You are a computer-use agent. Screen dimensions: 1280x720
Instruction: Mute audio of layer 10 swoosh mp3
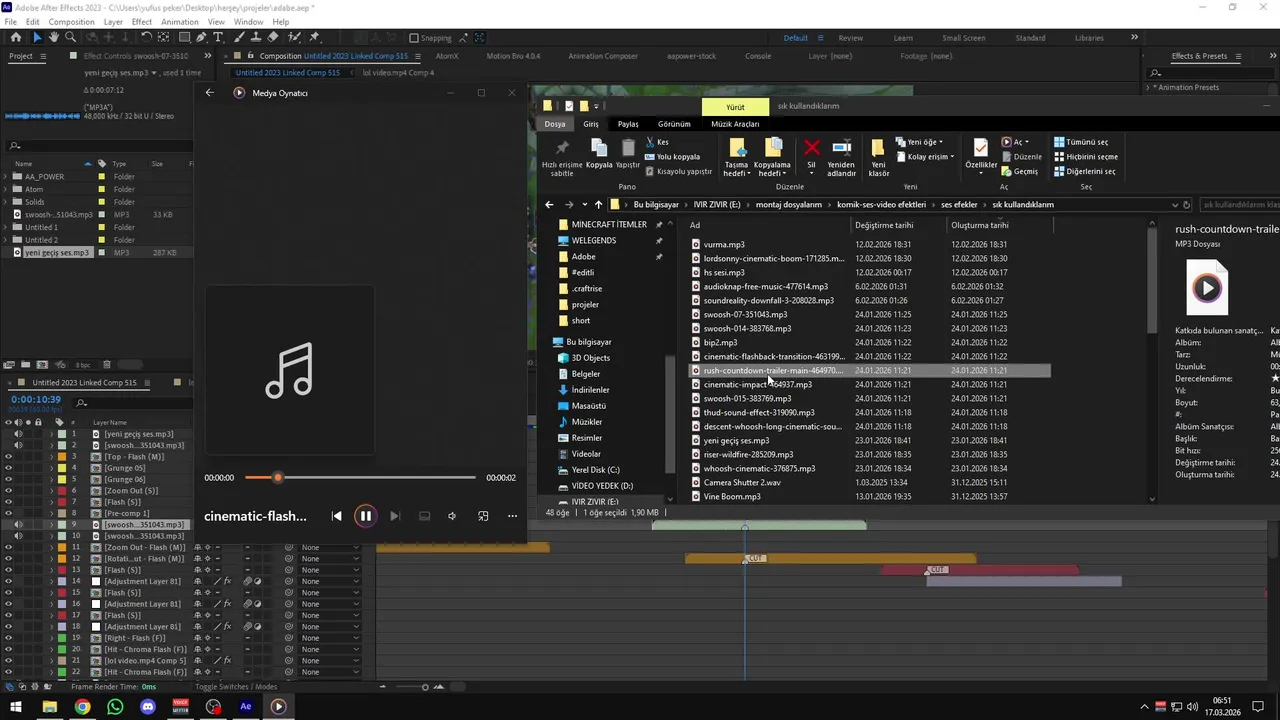point(18,536)
